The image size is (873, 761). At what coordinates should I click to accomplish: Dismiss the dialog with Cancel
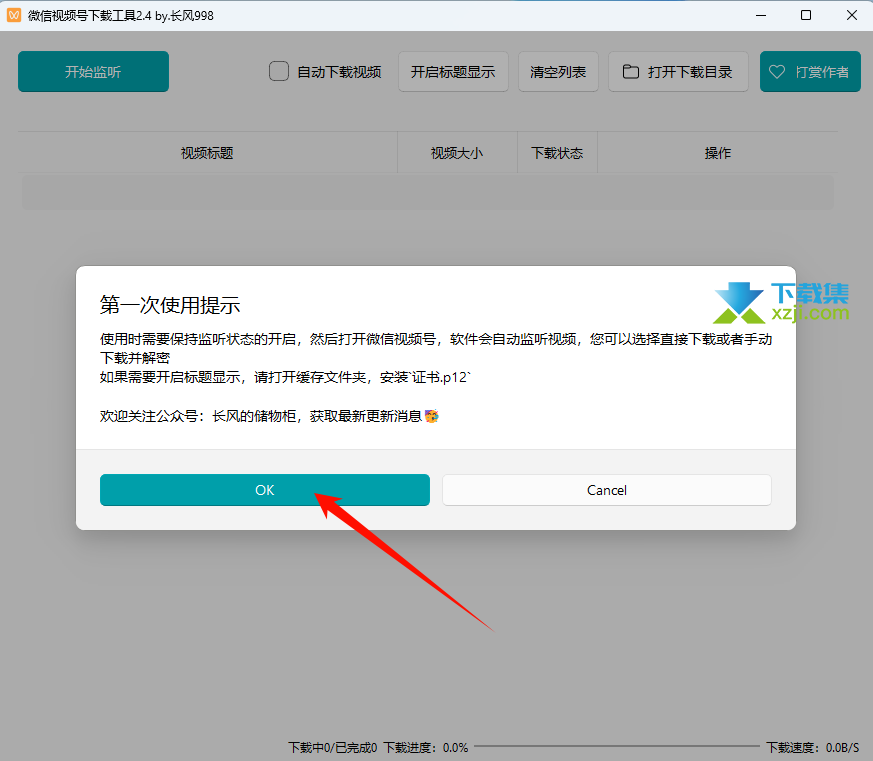coord(607,490)
